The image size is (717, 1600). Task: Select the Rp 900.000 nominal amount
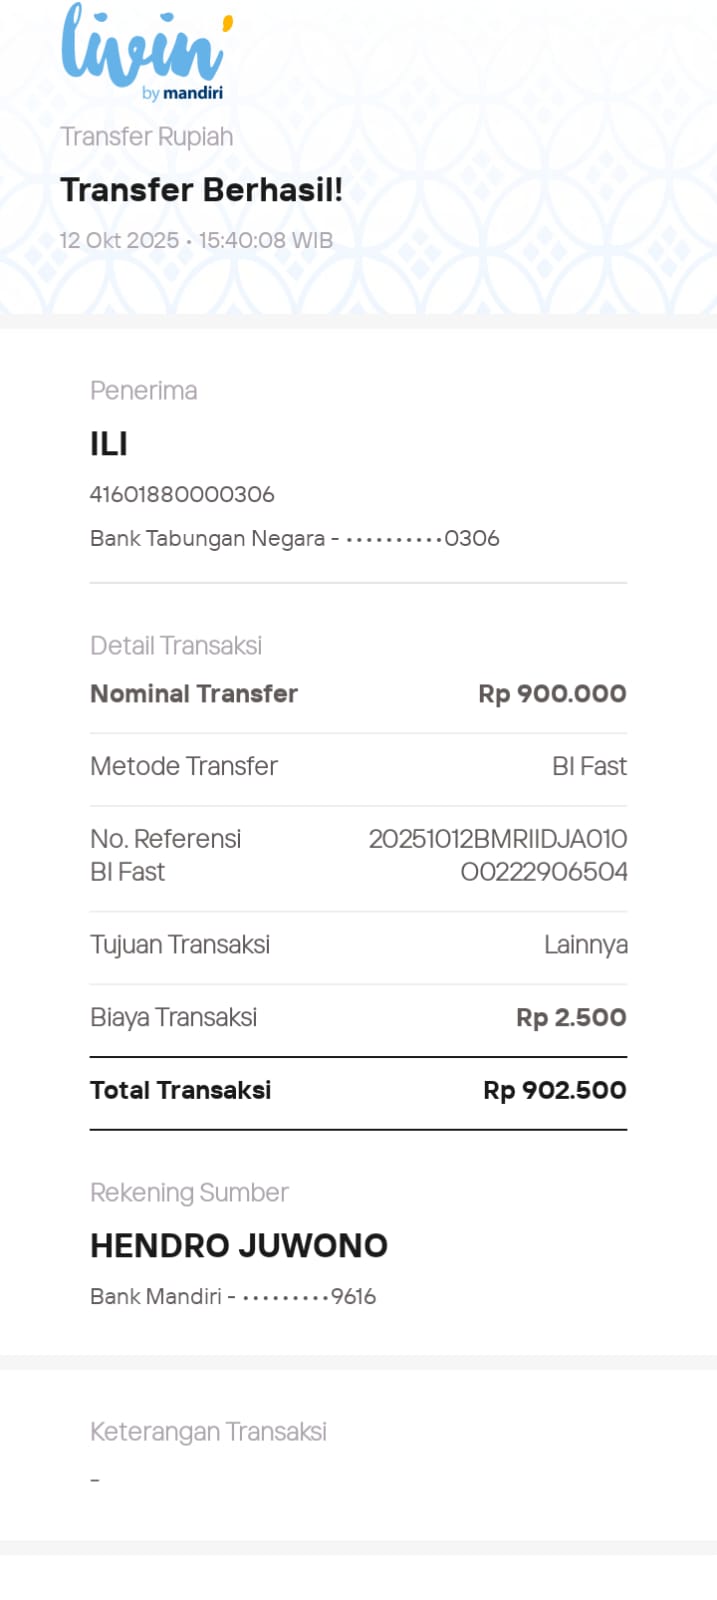pos(552,694)
